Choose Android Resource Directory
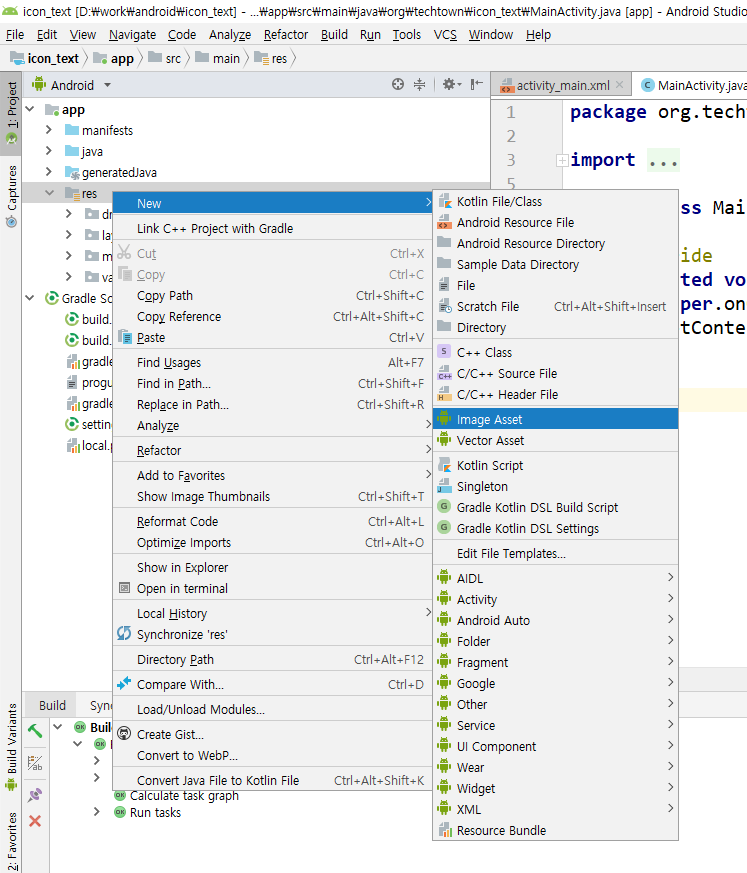 pyautogui.click(x=555, y=244)
